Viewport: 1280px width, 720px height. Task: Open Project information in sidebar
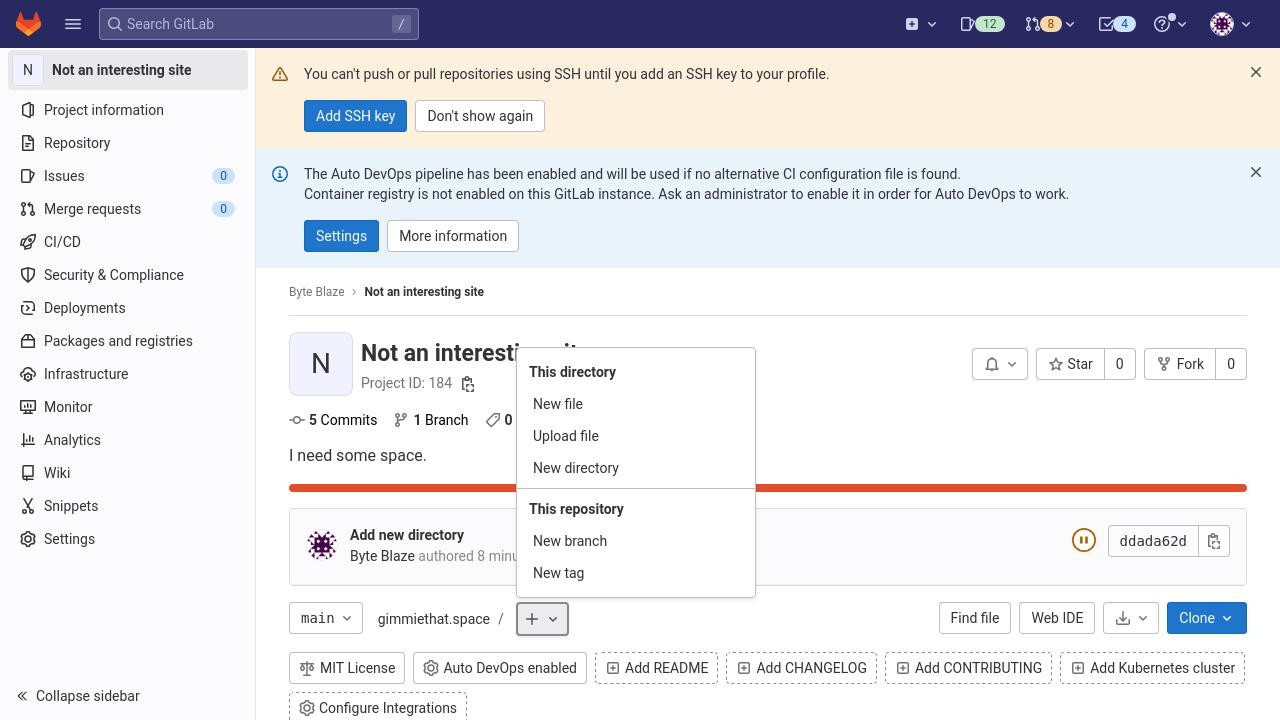click(128, 110)
